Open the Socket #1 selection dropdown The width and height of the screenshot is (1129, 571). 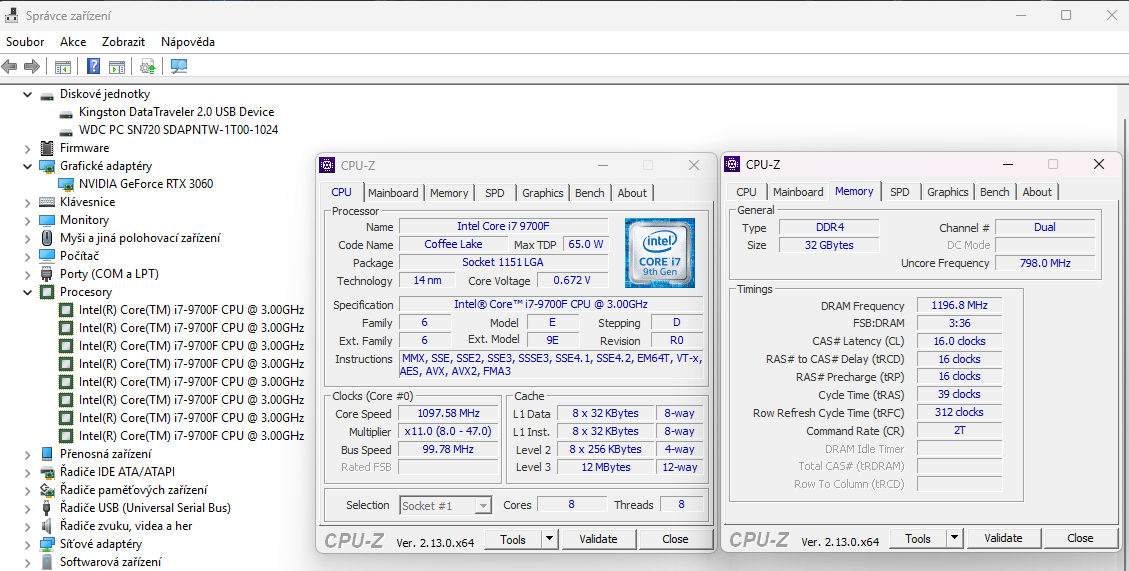click(483, 506)
